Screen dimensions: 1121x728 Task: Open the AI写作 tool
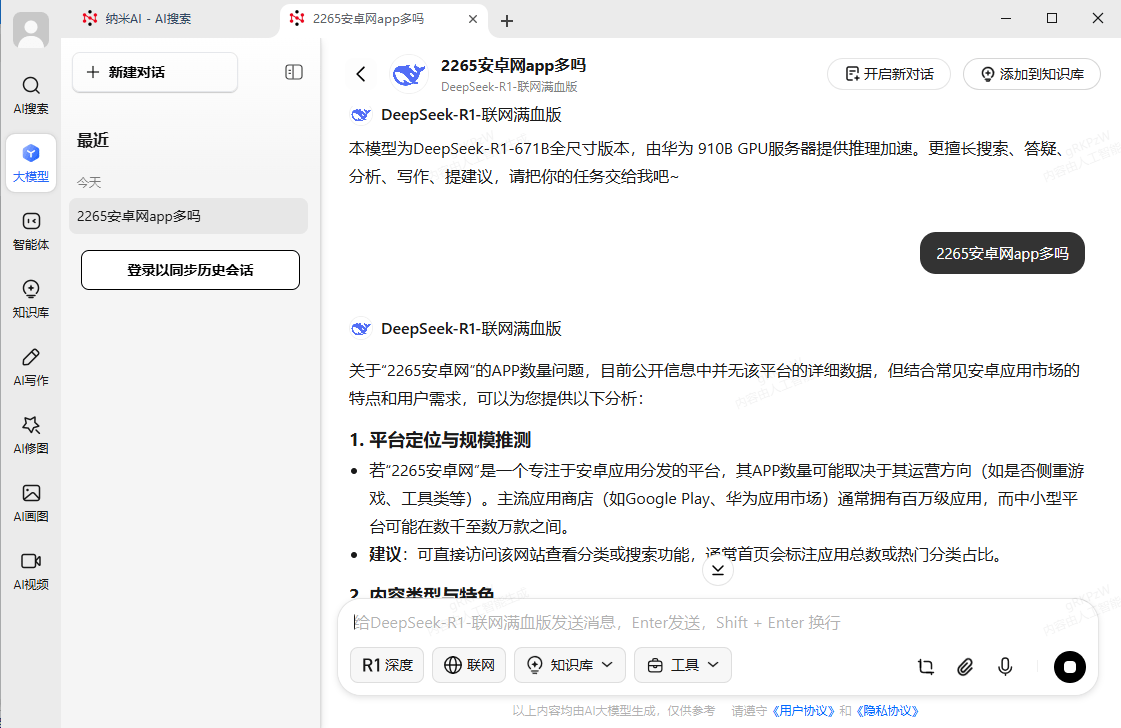(30, 366)
